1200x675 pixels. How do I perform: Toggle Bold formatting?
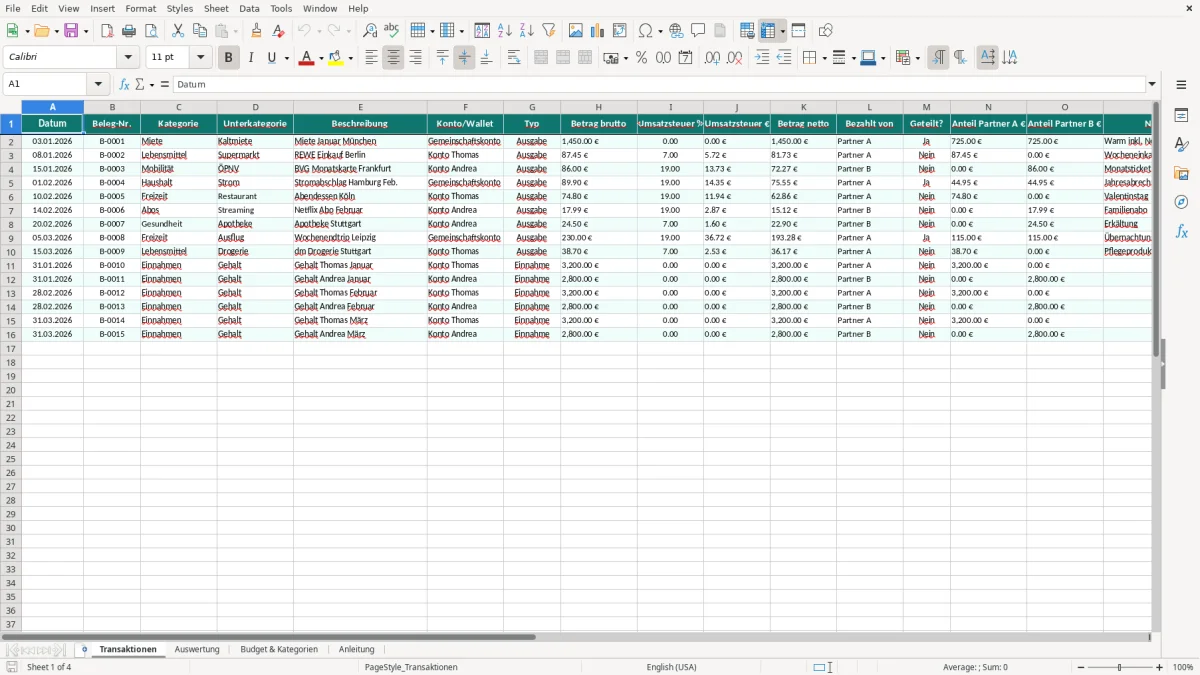coord(228,58)
